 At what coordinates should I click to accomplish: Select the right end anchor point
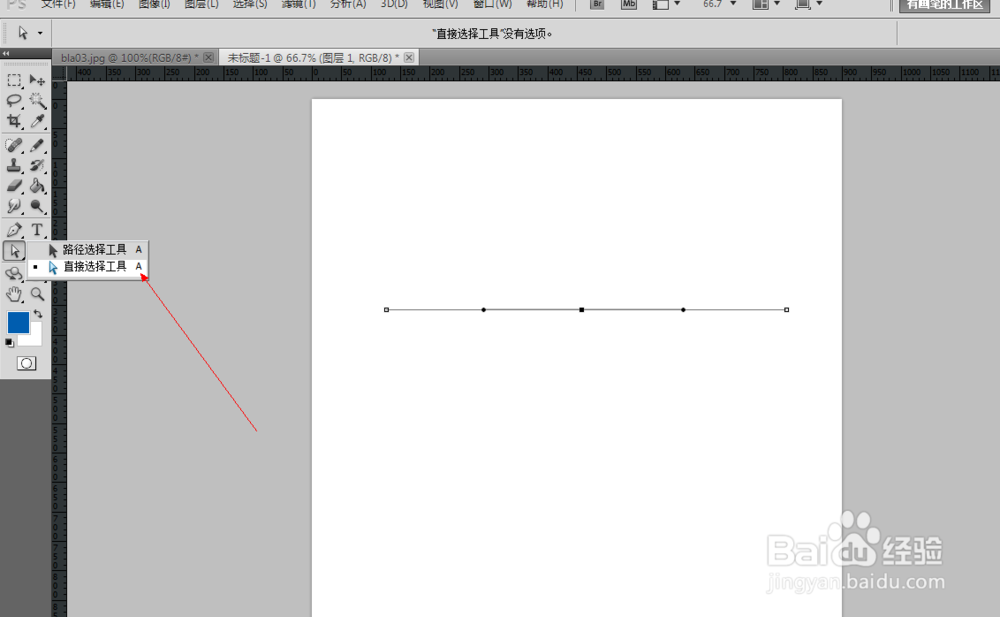click(786, 309)
